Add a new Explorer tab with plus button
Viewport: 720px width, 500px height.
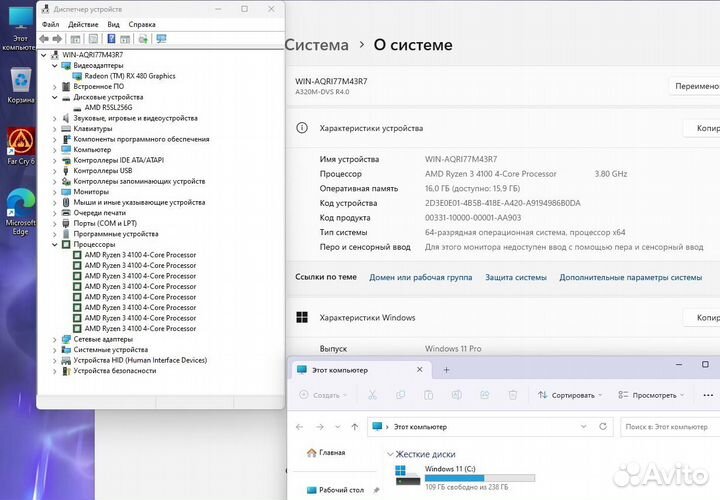coord(446,370)
